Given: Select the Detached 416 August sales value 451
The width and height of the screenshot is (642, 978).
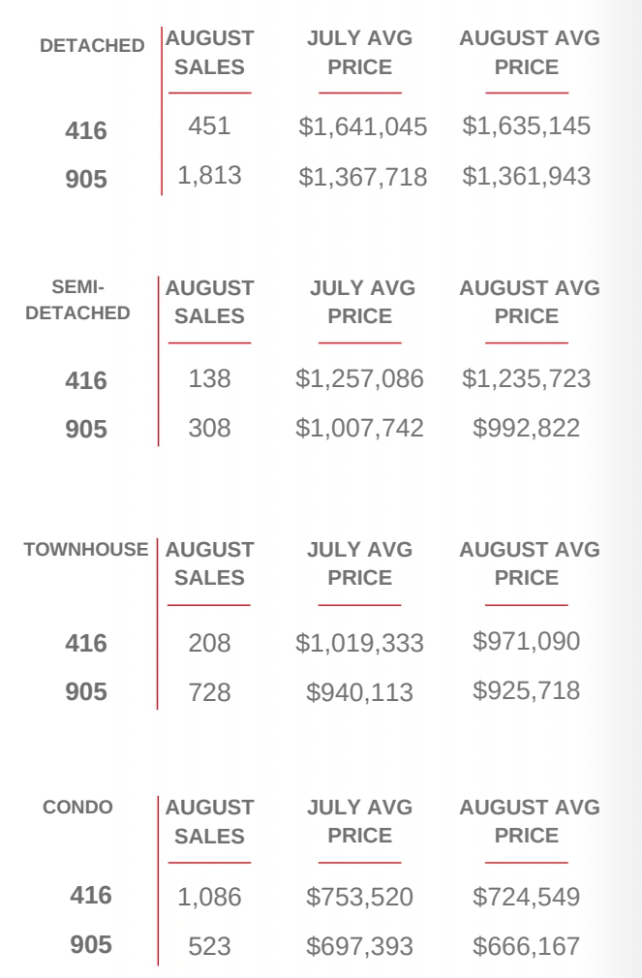Looking at the screenshot, I should click(210, 126).
